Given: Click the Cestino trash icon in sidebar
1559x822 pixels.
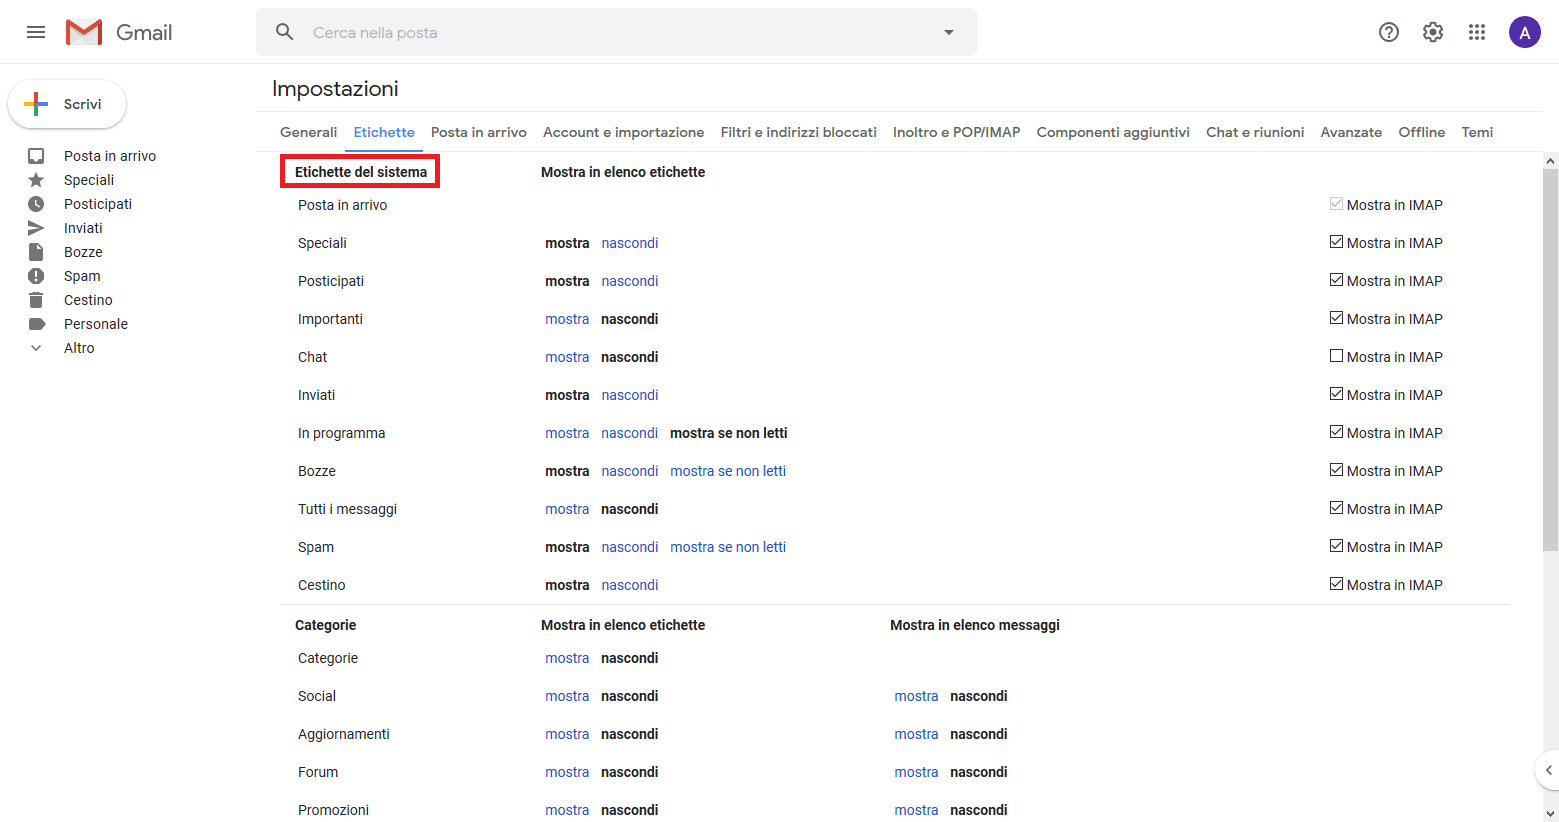Looking at the screenshot, I should 36,300.
